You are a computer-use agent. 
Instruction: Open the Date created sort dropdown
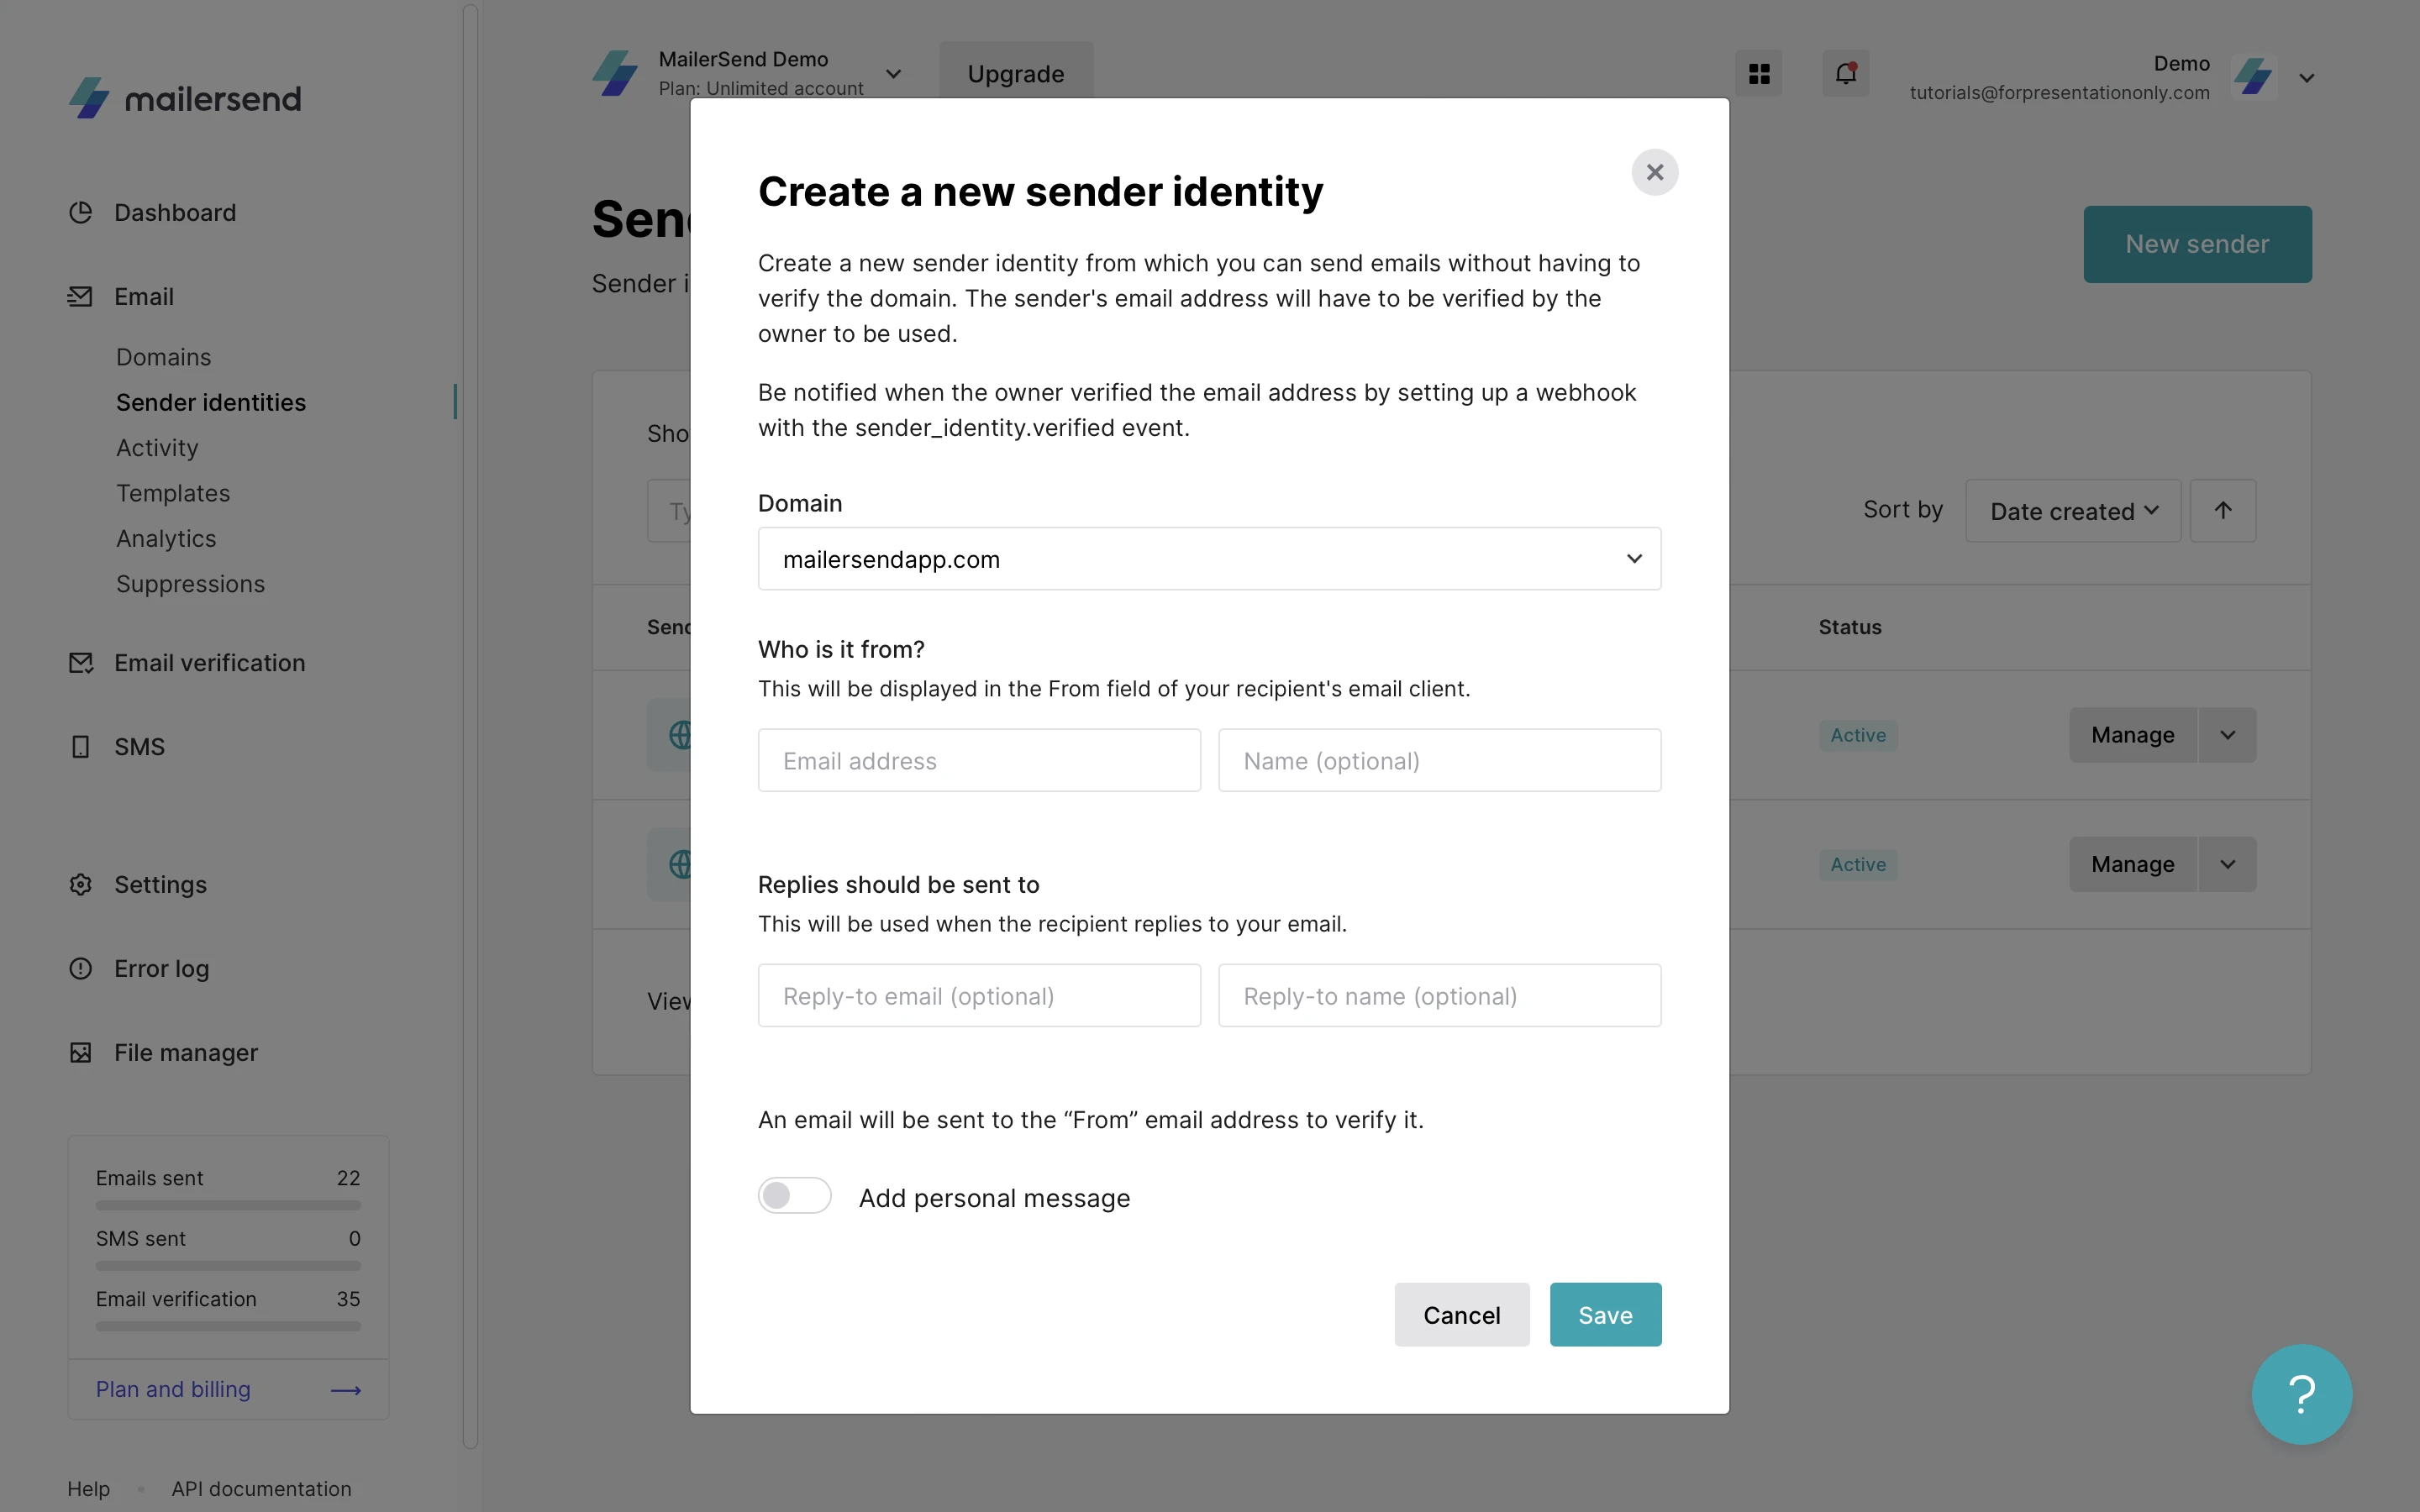[x=2072, y=511]
